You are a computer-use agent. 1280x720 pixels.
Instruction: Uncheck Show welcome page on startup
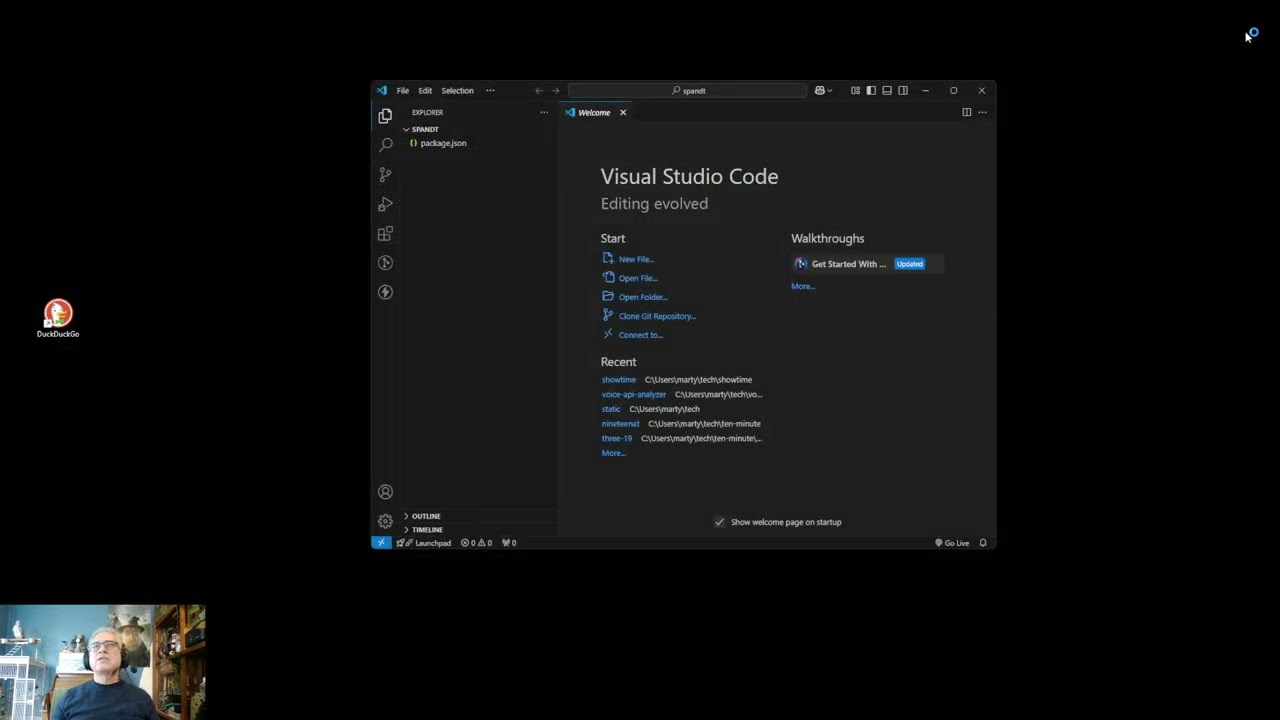pyautogui.click(x=719, y=522)
